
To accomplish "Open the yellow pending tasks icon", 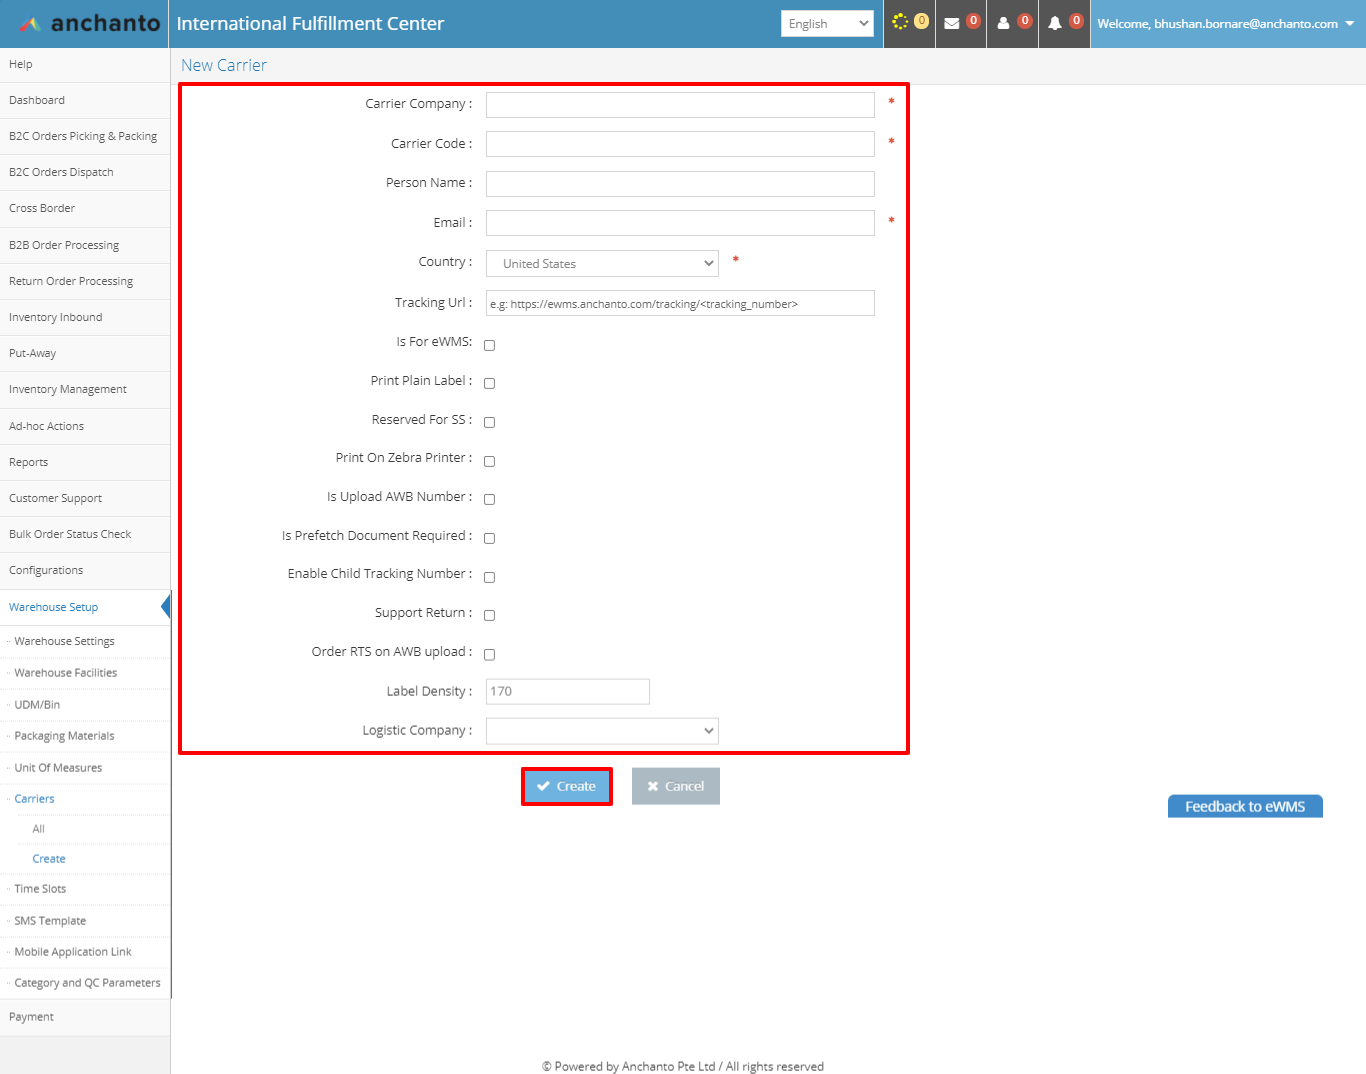I will point(901,22).
